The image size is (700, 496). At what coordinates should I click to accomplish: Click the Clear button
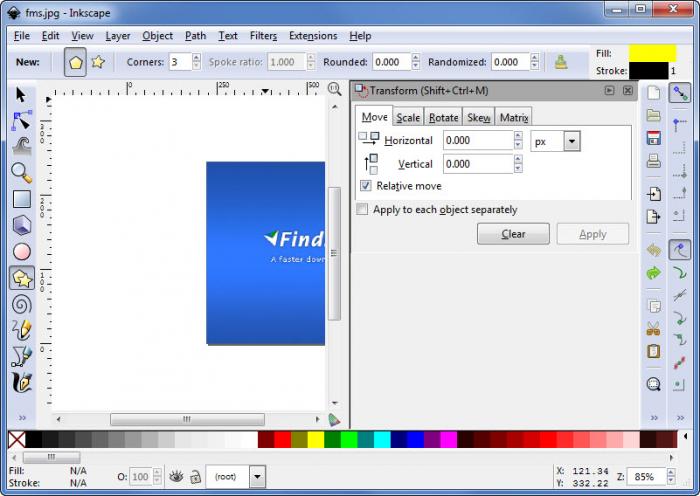(x=513, y=234)
